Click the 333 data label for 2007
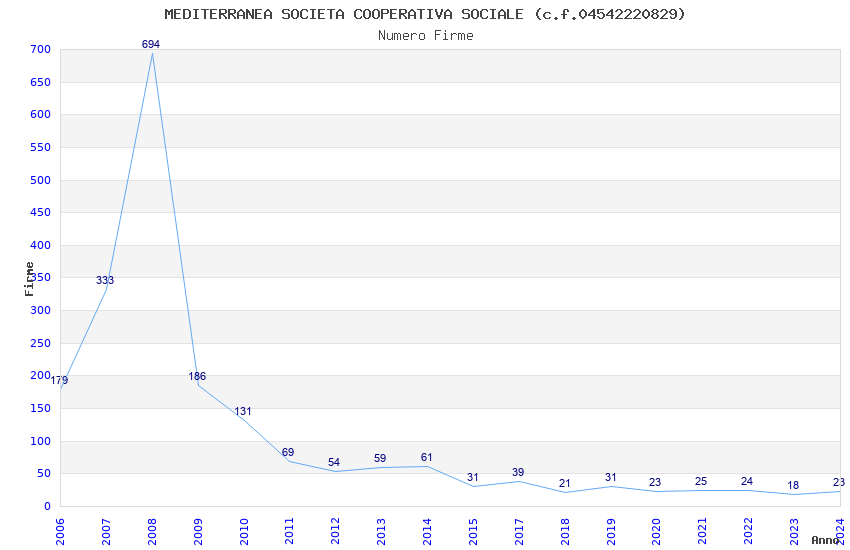 [105, 280]
